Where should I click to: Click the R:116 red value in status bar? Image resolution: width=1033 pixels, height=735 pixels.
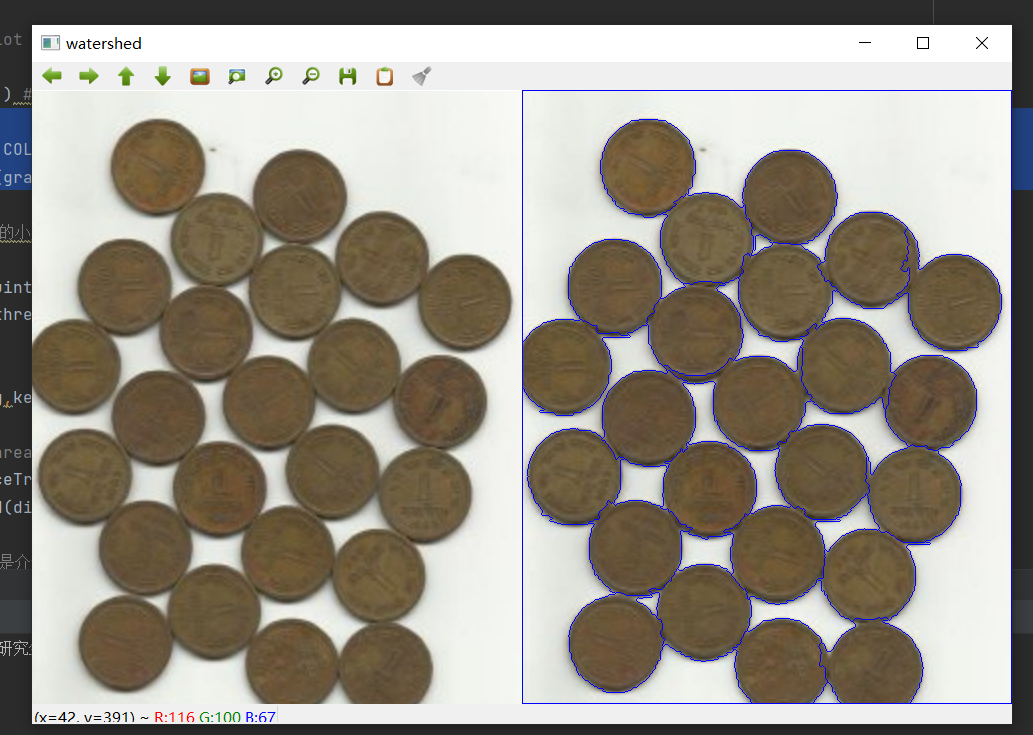[174, 717]
